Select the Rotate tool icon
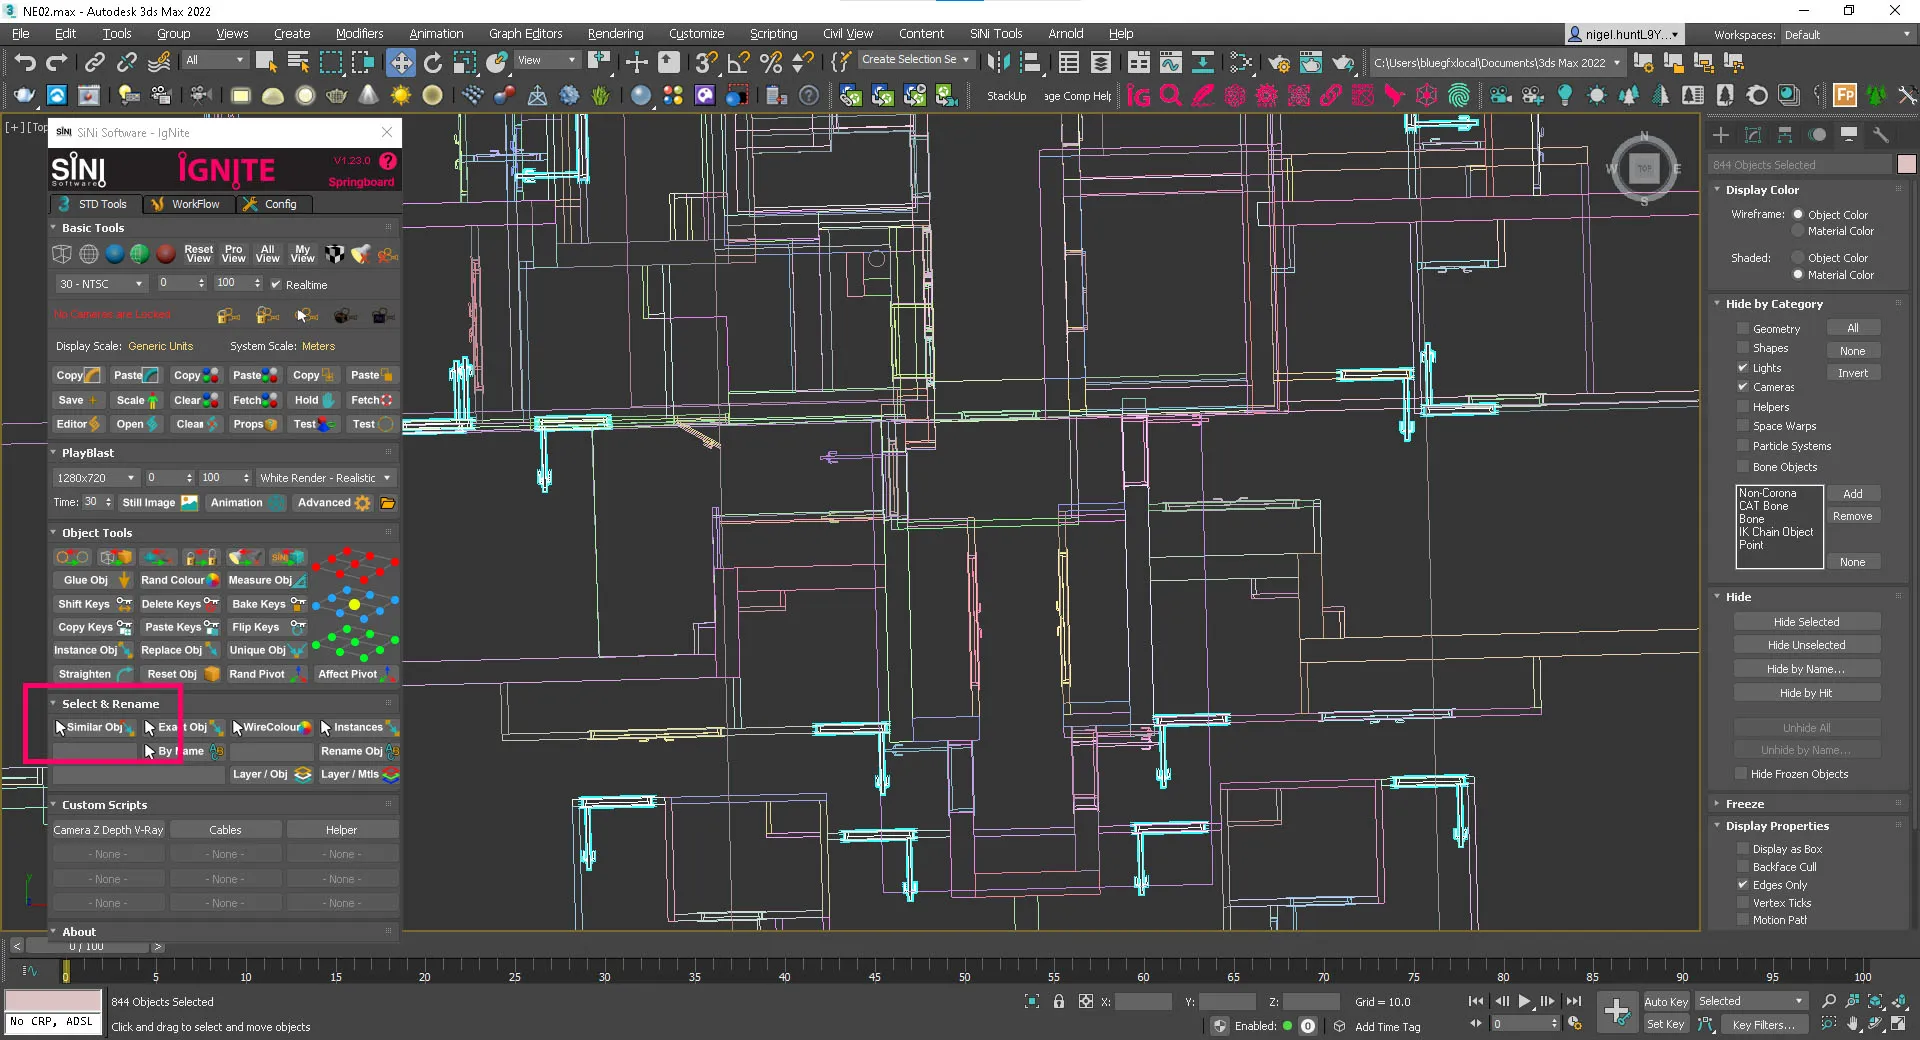This screenshot has width=1920, height=1040. (x=432, y=63)
